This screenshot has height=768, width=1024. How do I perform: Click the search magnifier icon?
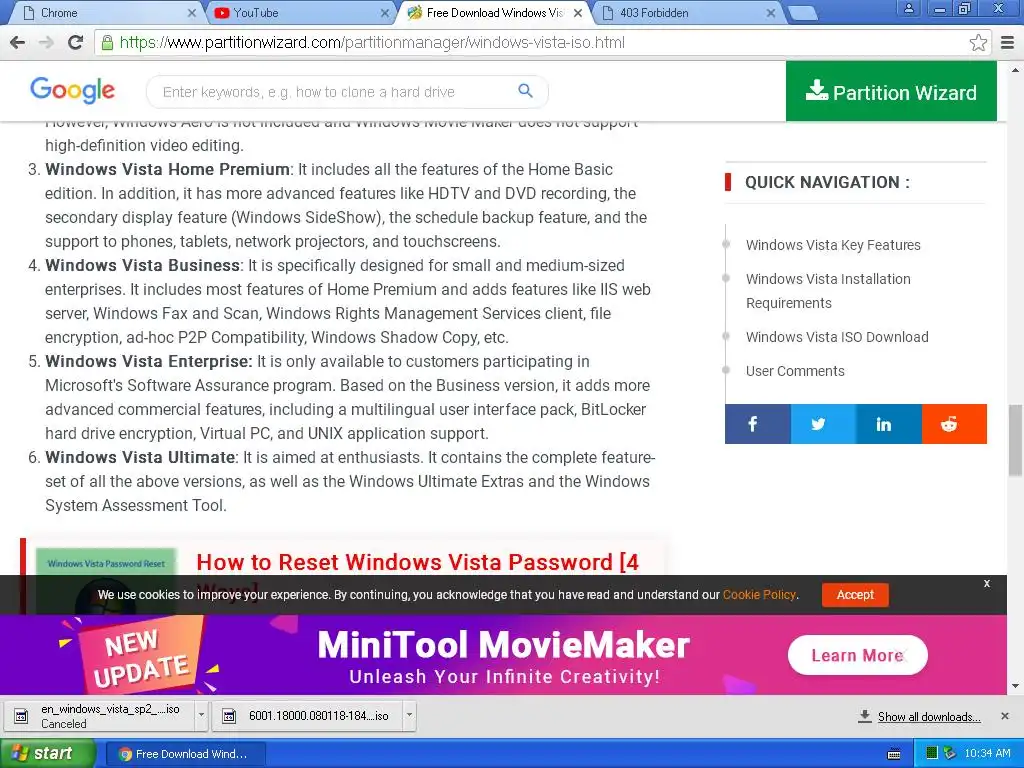(525, 91)
